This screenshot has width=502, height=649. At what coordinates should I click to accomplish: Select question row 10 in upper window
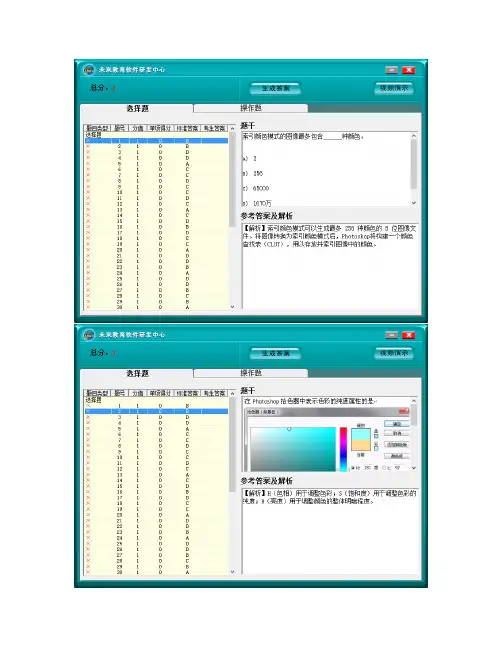[x=156, y=192]
